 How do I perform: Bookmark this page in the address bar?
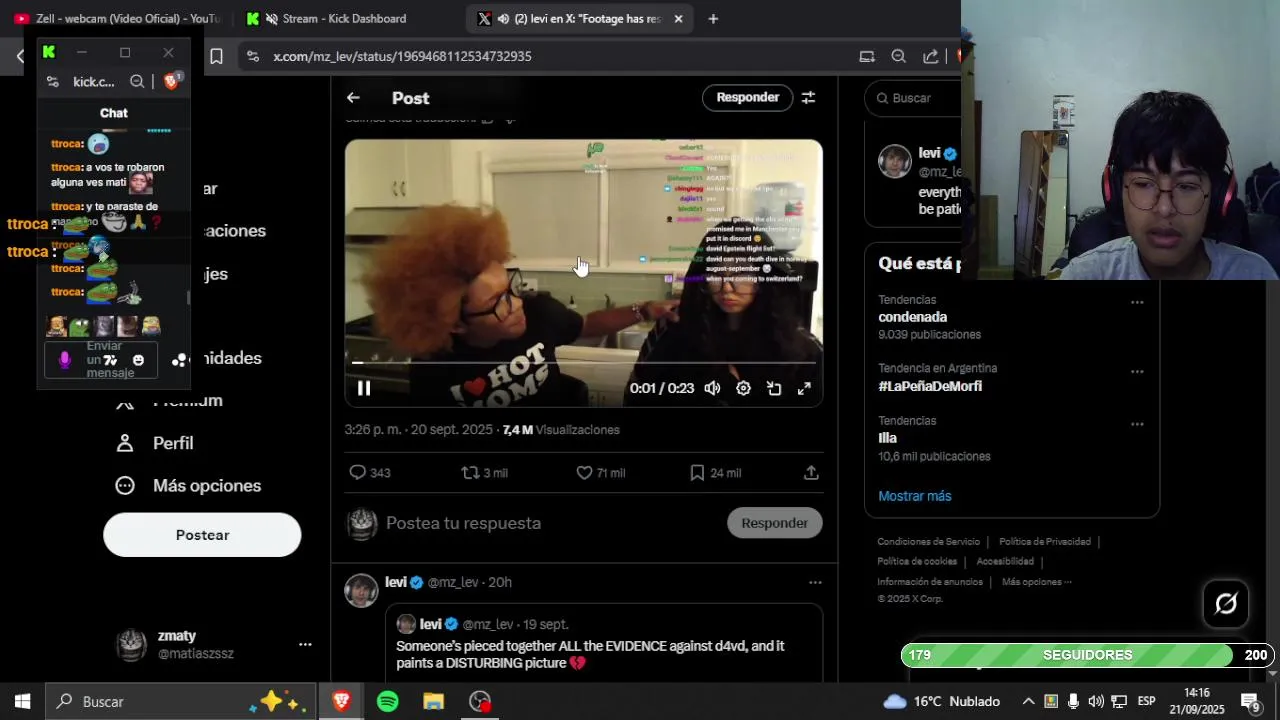coord(216,56)
